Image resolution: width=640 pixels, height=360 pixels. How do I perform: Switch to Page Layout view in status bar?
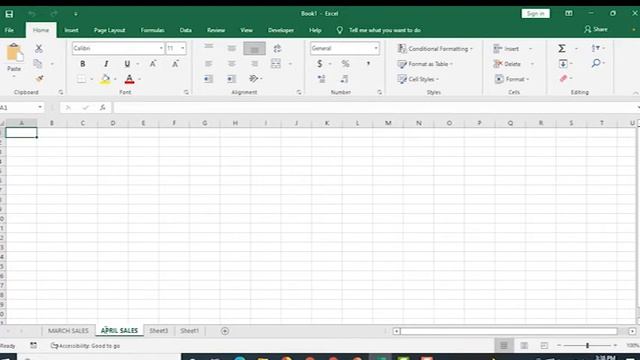point(524,346)
